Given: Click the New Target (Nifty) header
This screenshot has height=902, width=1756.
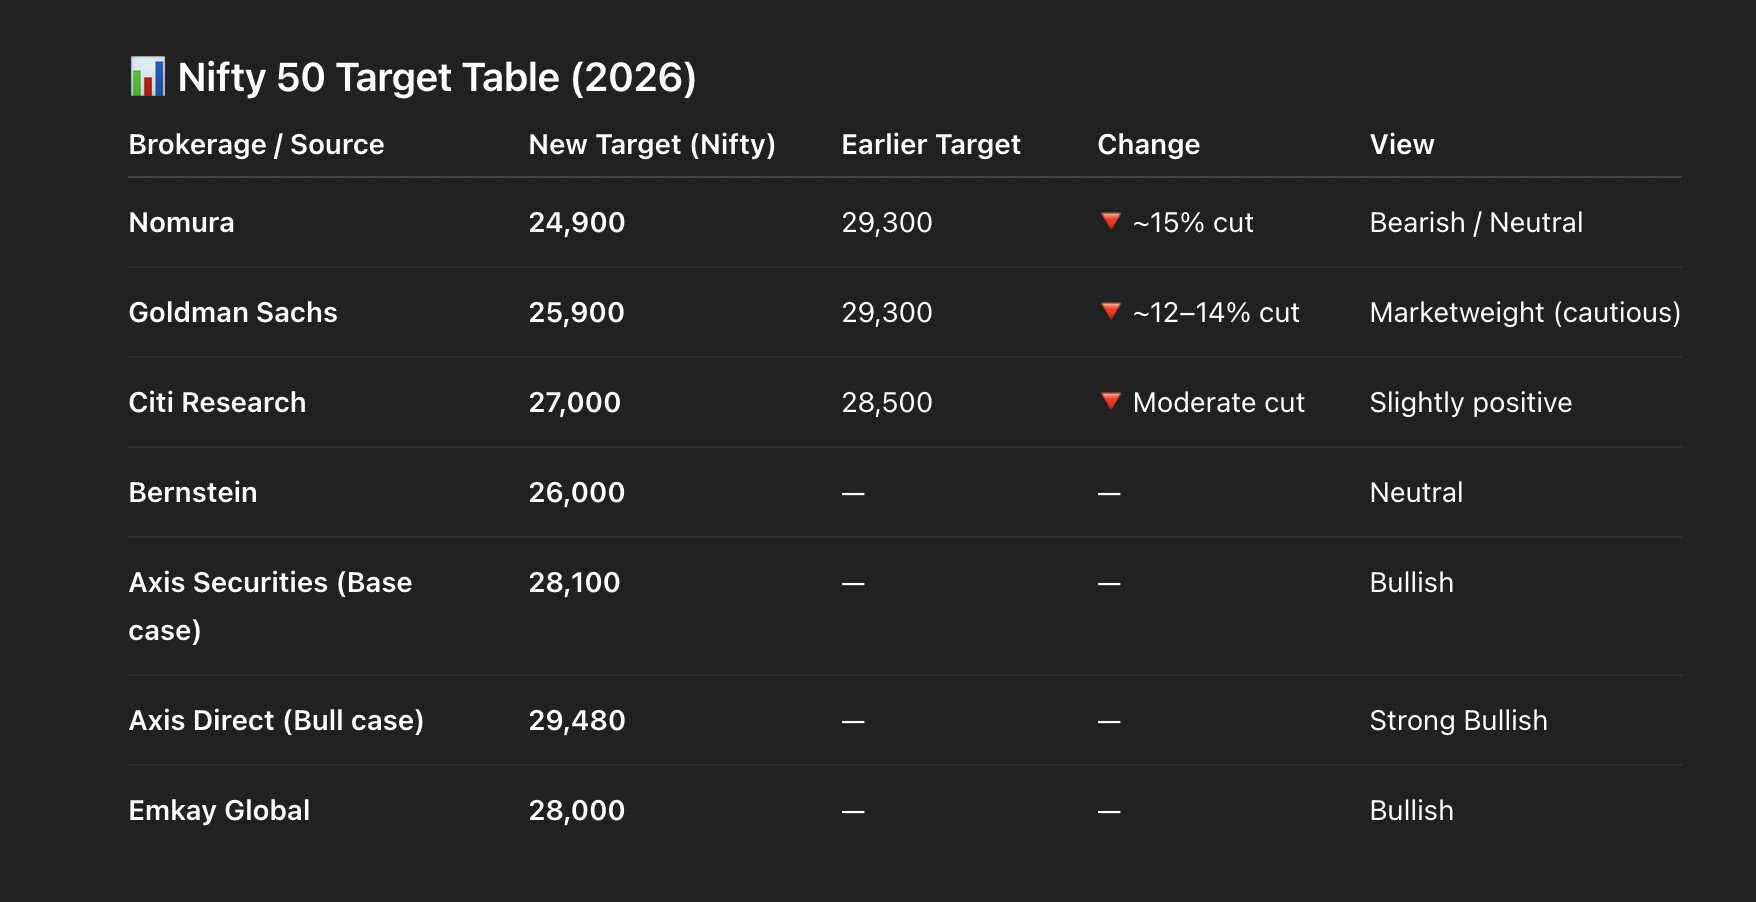Looking at the screenshot, I should [x=651, y=144].
